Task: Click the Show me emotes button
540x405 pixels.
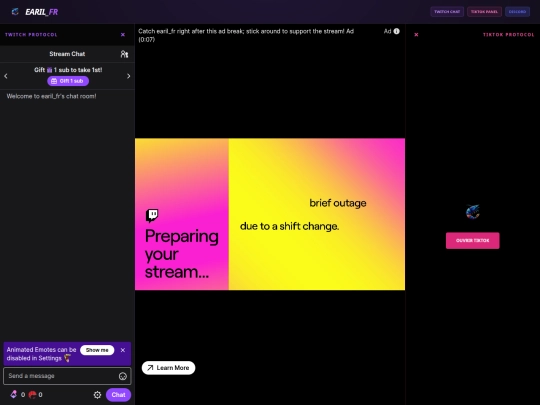Action: point(97,350)
